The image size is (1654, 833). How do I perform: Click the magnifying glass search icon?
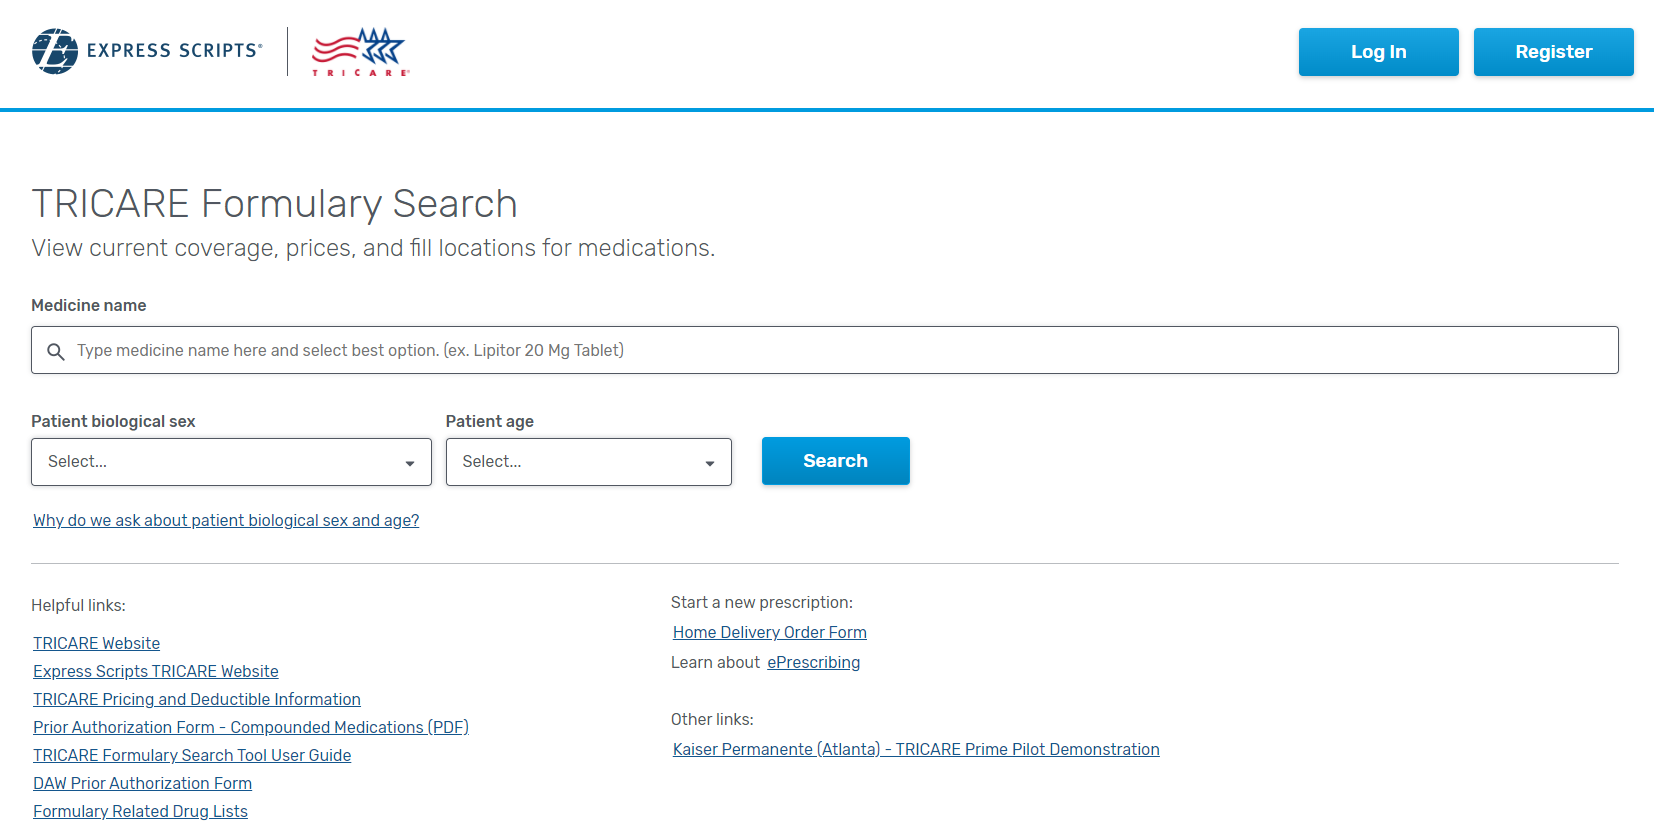tap(56, 351)
